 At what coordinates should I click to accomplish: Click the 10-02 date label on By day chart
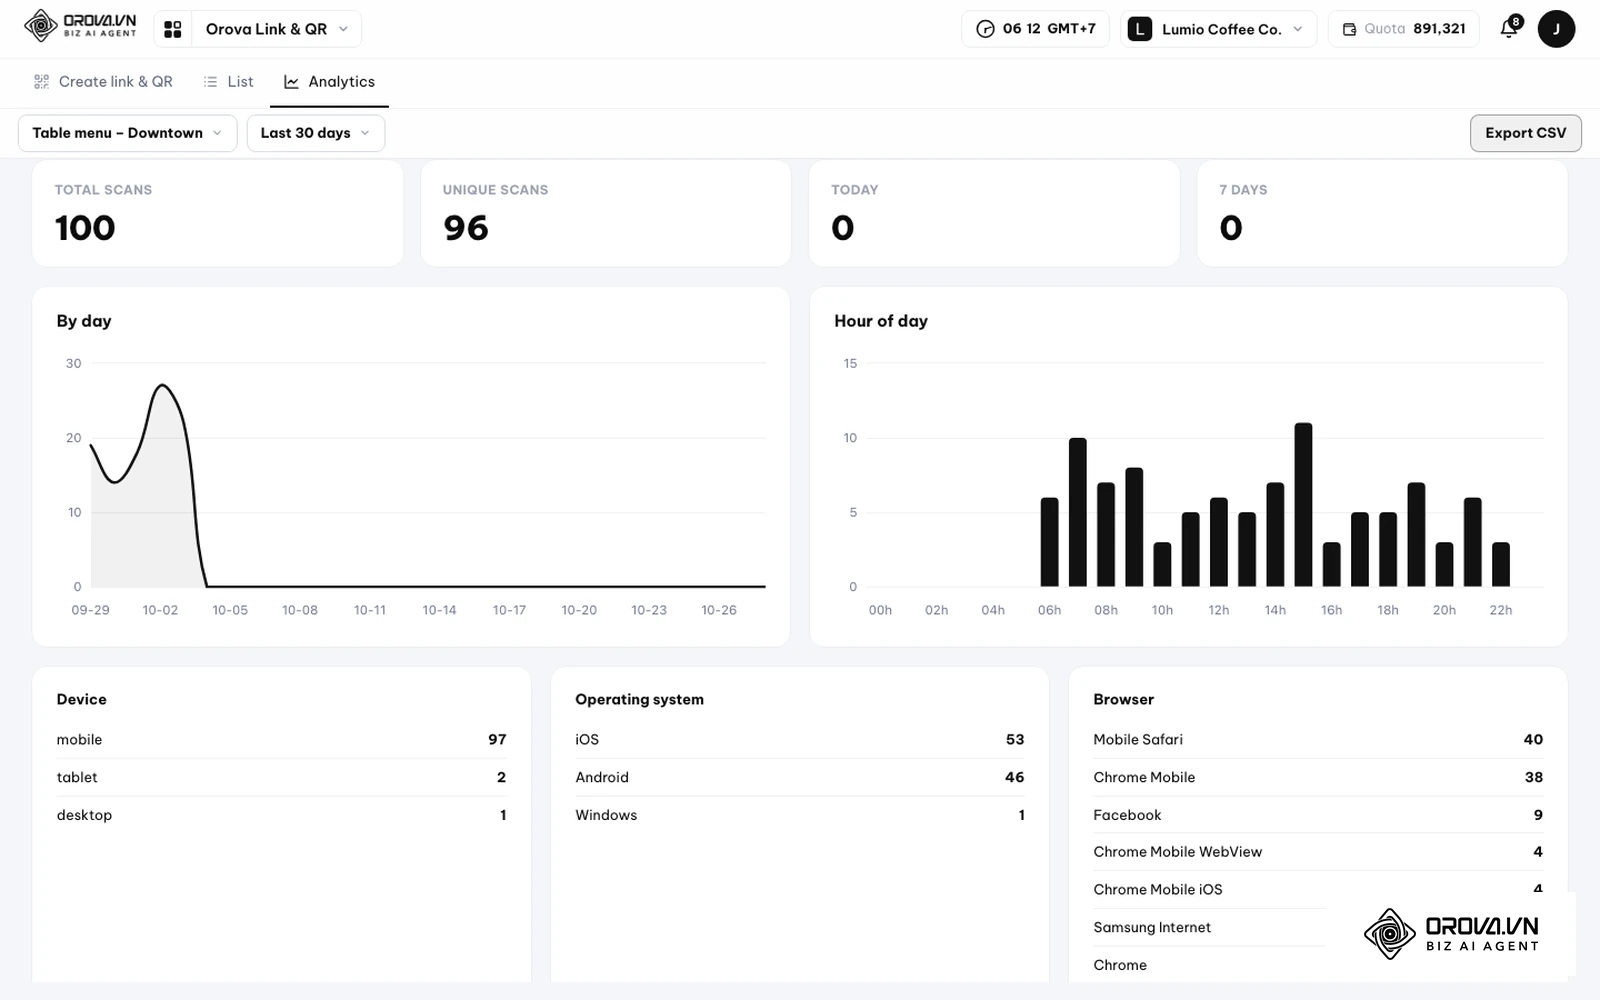(160, 610)
